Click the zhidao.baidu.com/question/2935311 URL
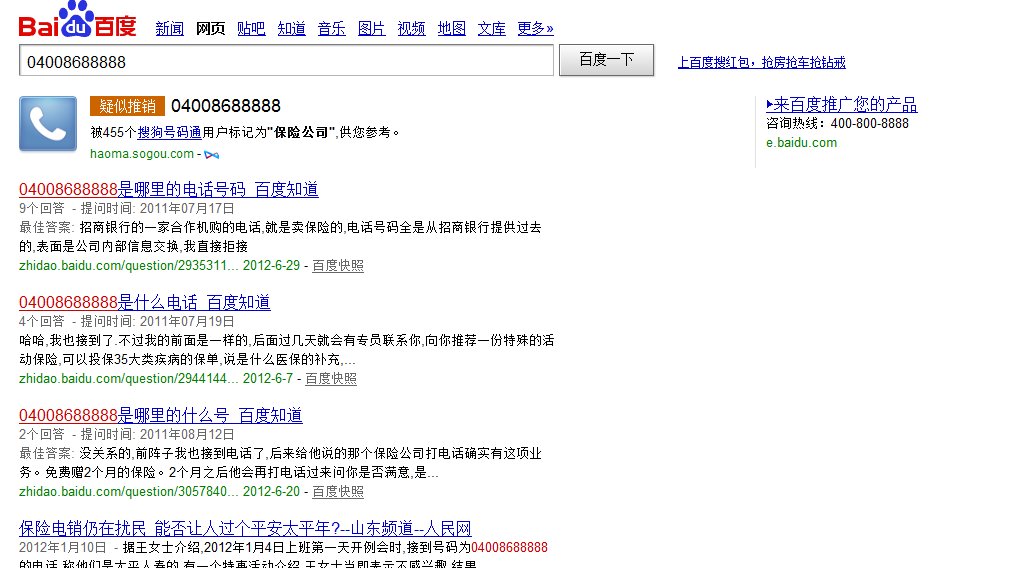Screen dimensions: 1033x568 point(128,266)
